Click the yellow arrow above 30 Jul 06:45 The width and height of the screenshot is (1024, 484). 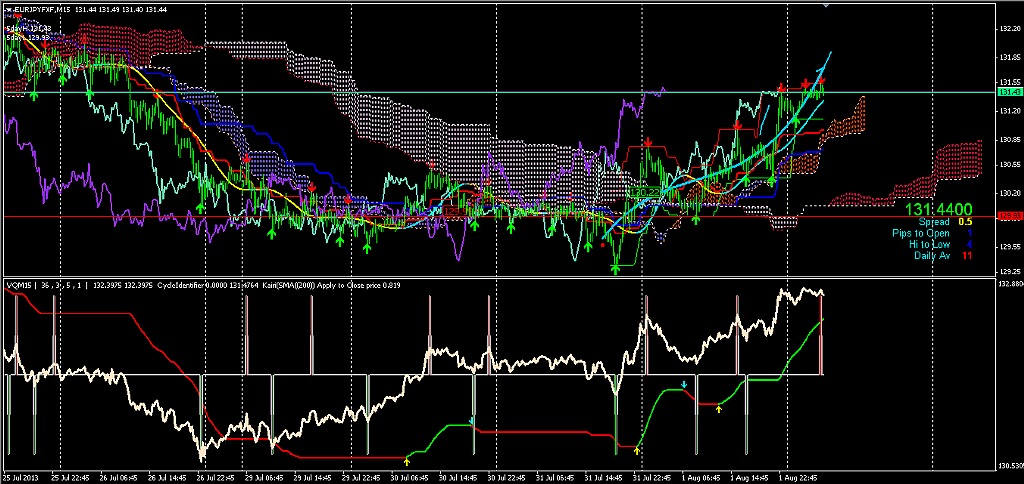[x=407, y=462]
